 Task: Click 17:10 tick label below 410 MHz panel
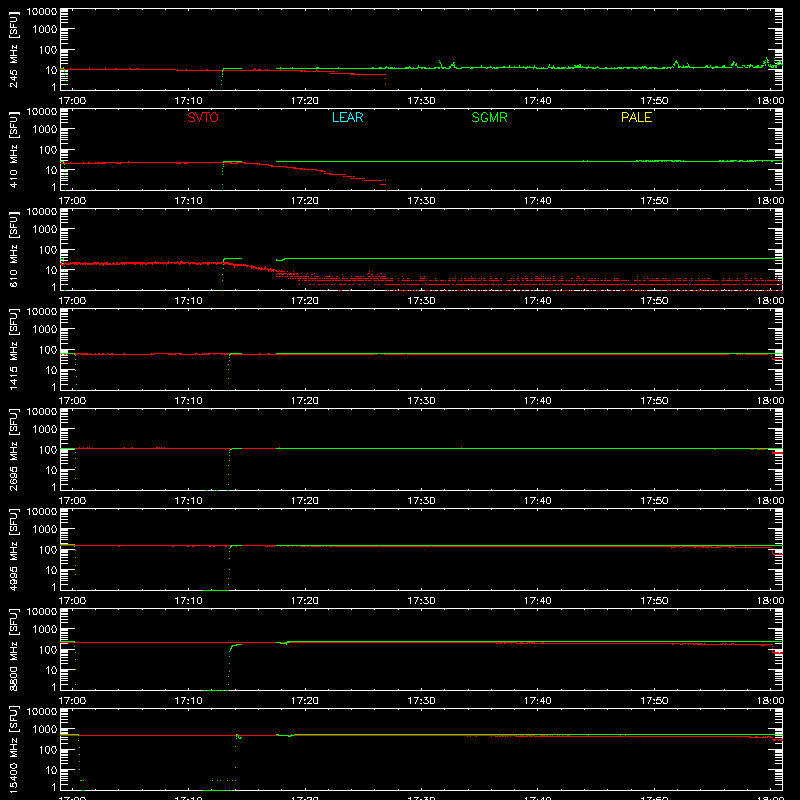pyautogui.click(x=189, y=201)
